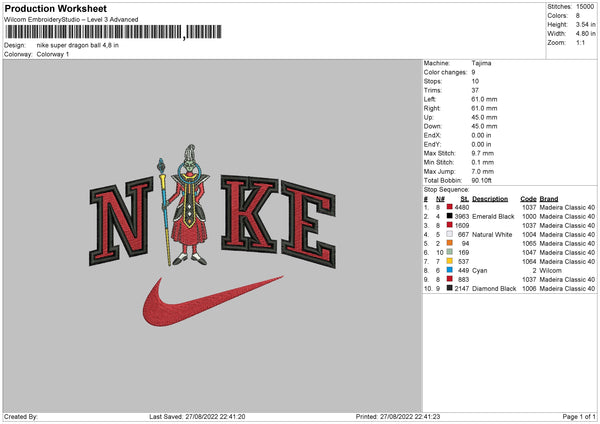Image resolution: width=600 pixels, height=424 pixels.
Task: Click the Min Stitch value '0.1 mm'
Action: tap(483, 162)
